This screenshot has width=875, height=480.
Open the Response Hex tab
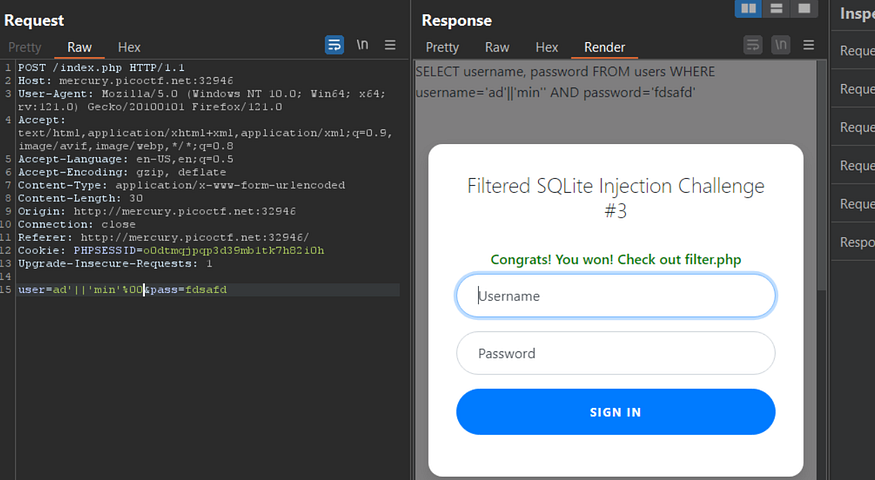tap(546, 47)
